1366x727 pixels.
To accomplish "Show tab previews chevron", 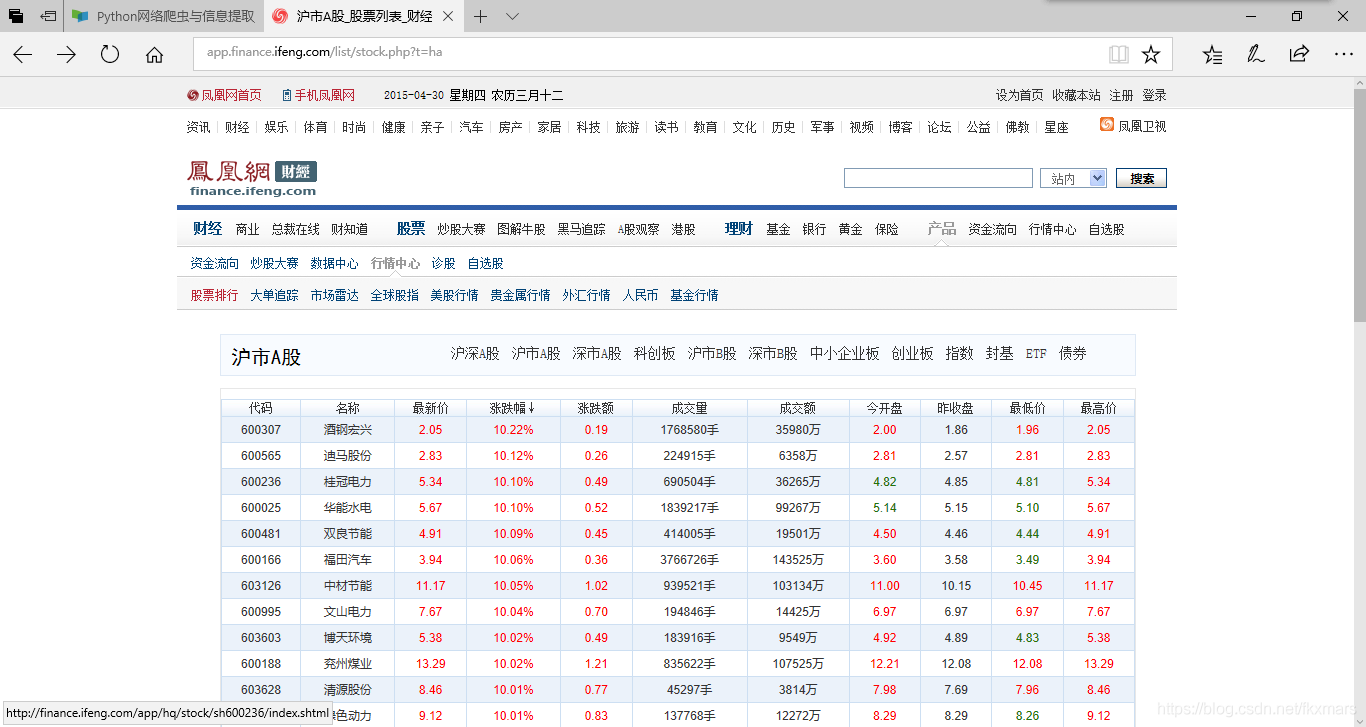I will coord(513,16).
